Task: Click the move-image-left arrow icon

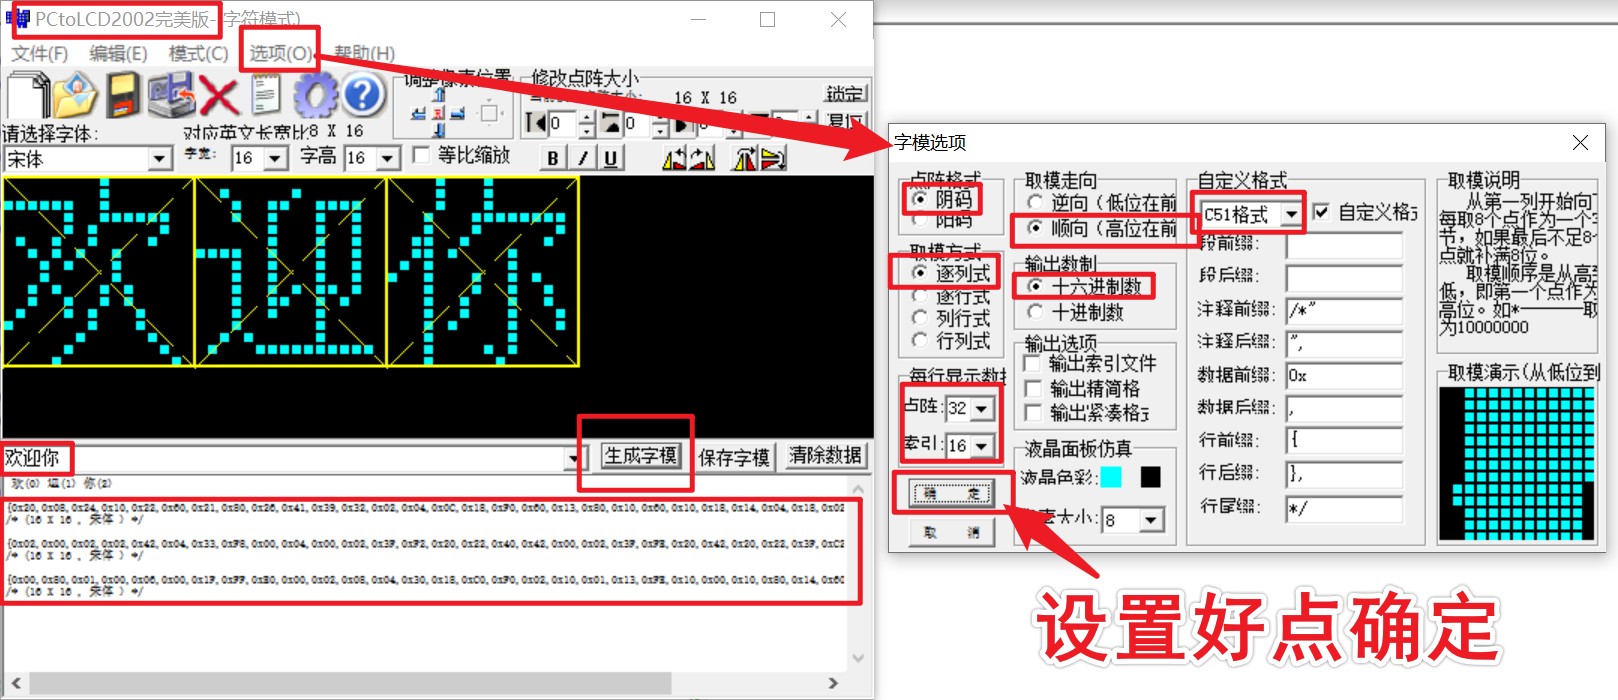Action: click(x=419, y=114)
